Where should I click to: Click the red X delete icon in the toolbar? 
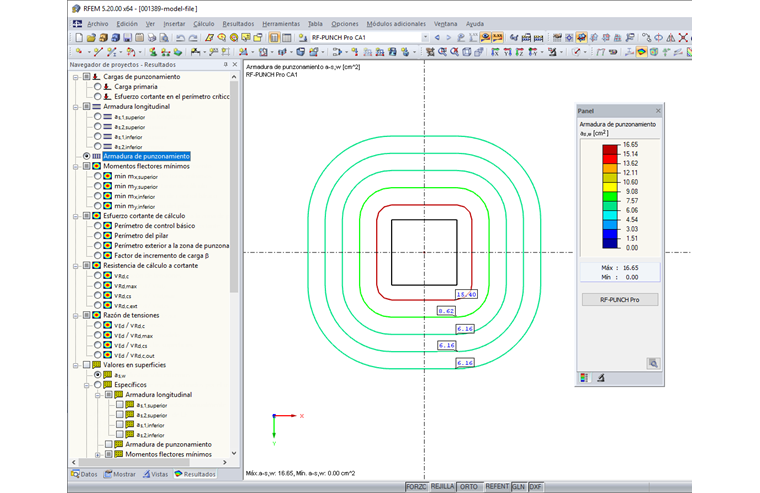[x=683, y=37]
